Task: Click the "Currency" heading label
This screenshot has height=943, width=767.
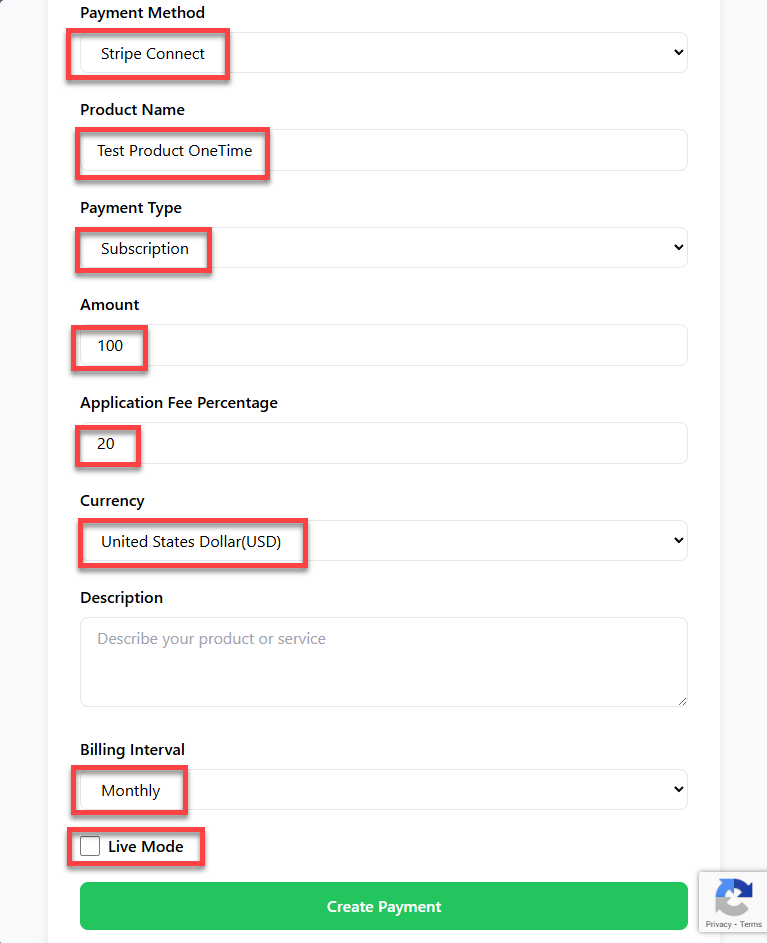Action: 112,501
